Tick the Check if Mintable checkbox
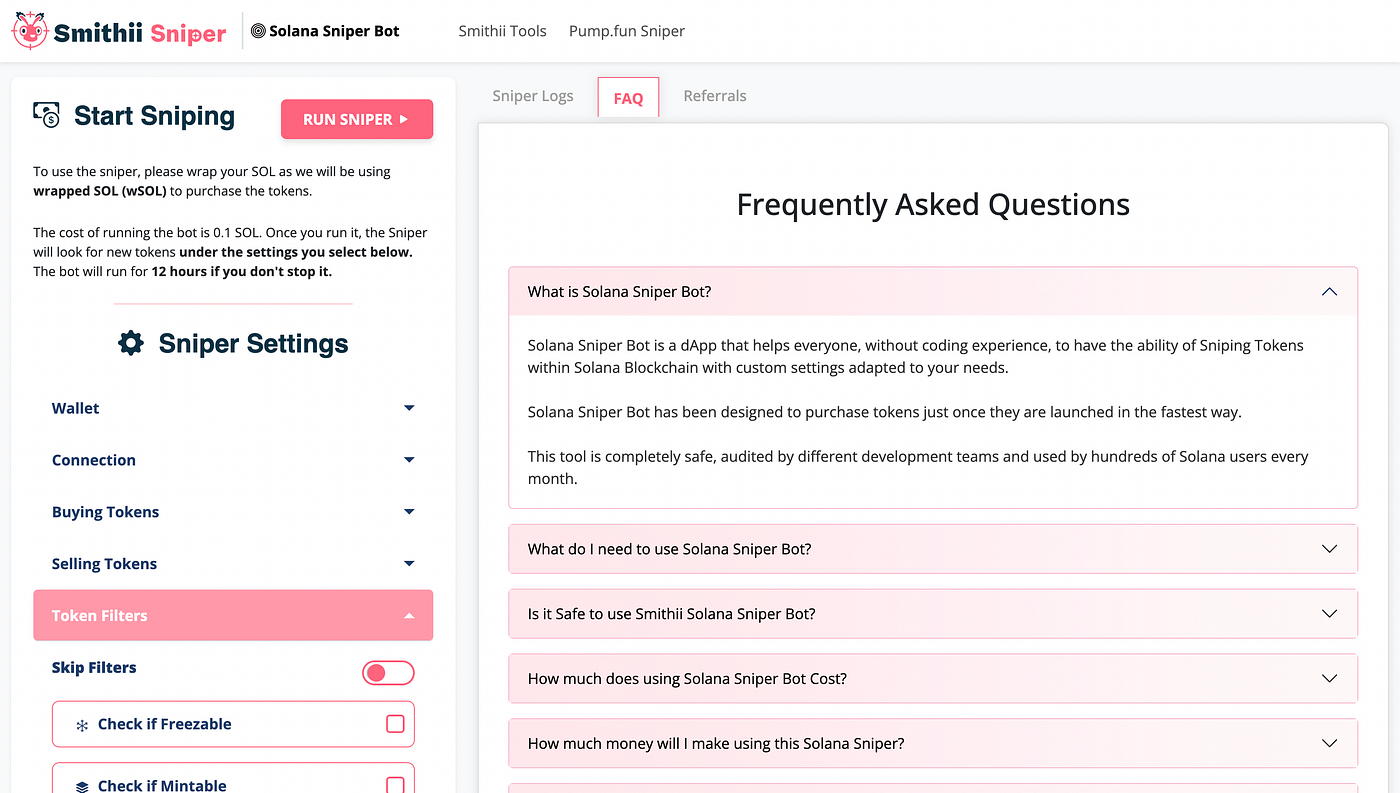The height and width of the screenshot is (793, 1400). 395,785
